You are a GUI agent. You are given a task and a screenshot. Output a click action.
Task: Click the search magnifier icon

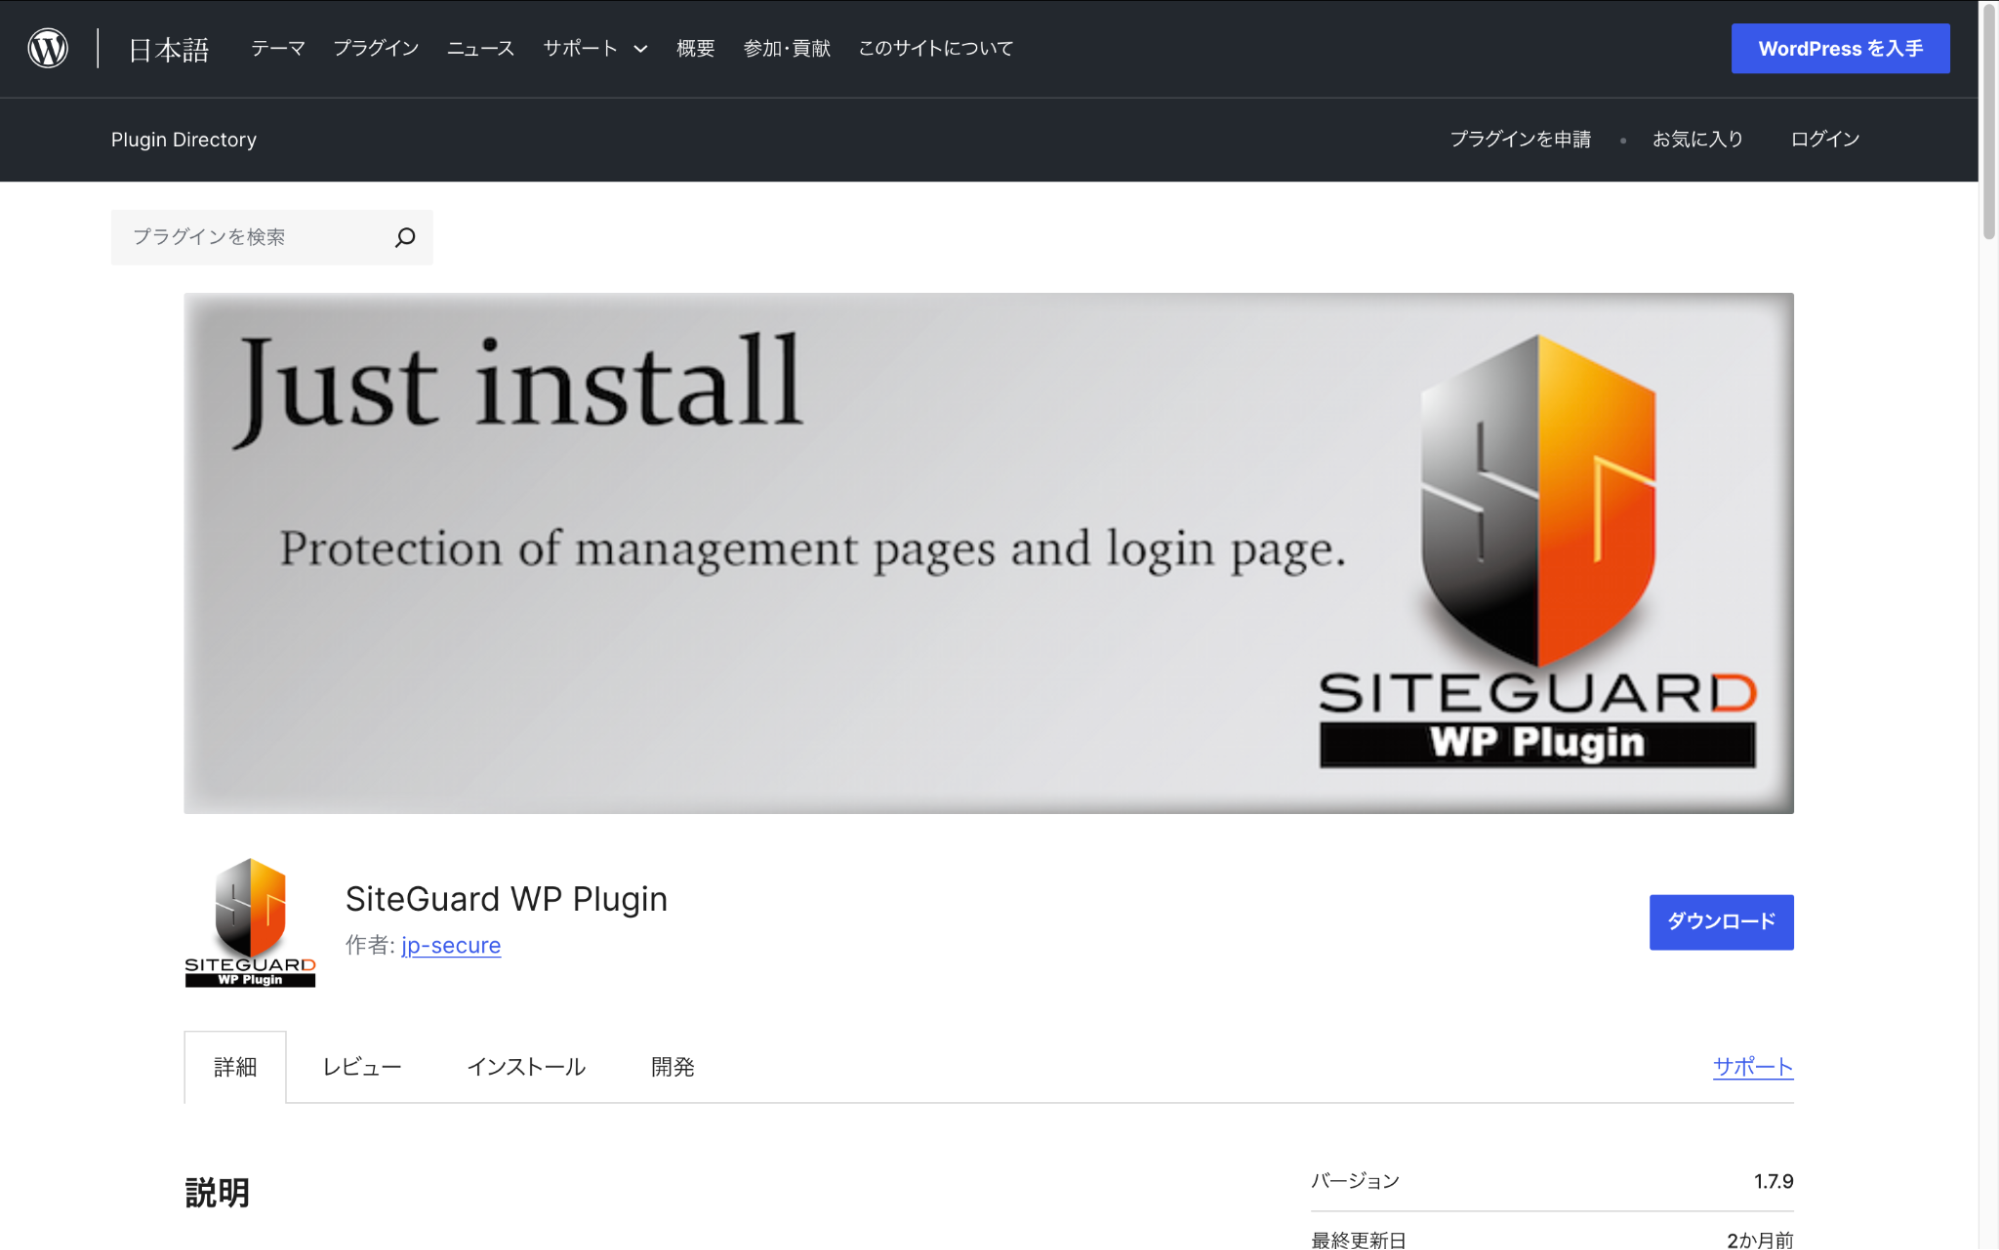click(x=405, y=237)
